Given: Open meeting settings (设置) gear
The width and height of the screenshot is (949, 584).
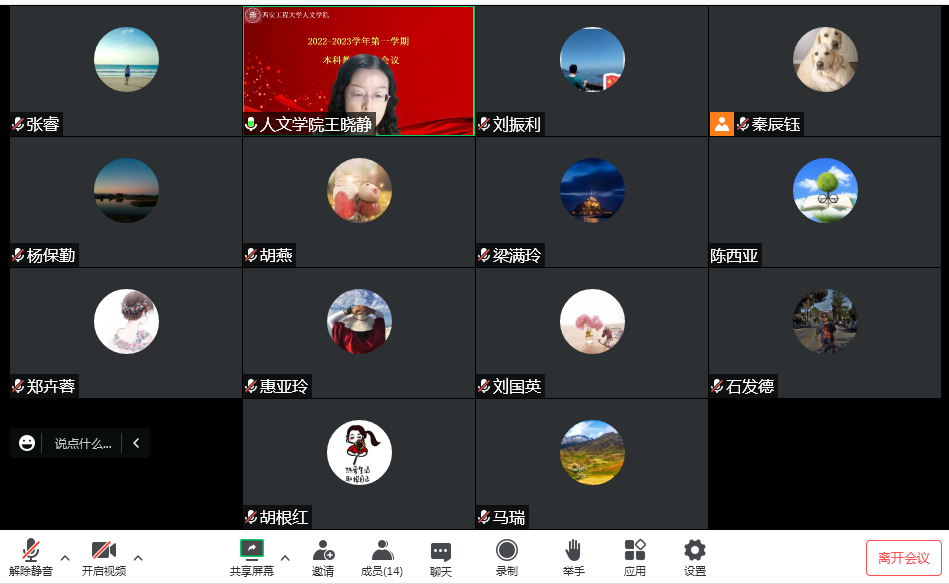Looking at the screenshot, I should tap(695, 557).
